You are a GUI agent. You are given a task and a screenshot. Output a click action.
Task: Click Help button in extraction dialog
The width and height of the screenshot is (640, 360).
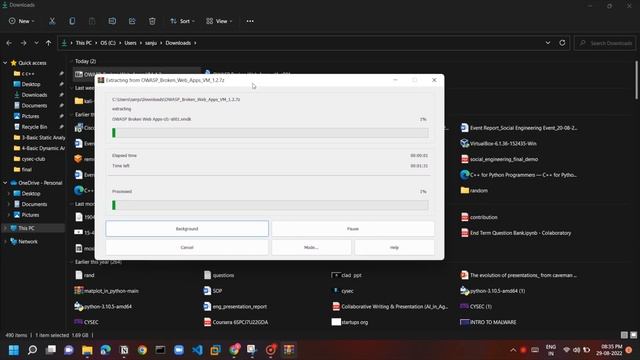pos(394,247)
